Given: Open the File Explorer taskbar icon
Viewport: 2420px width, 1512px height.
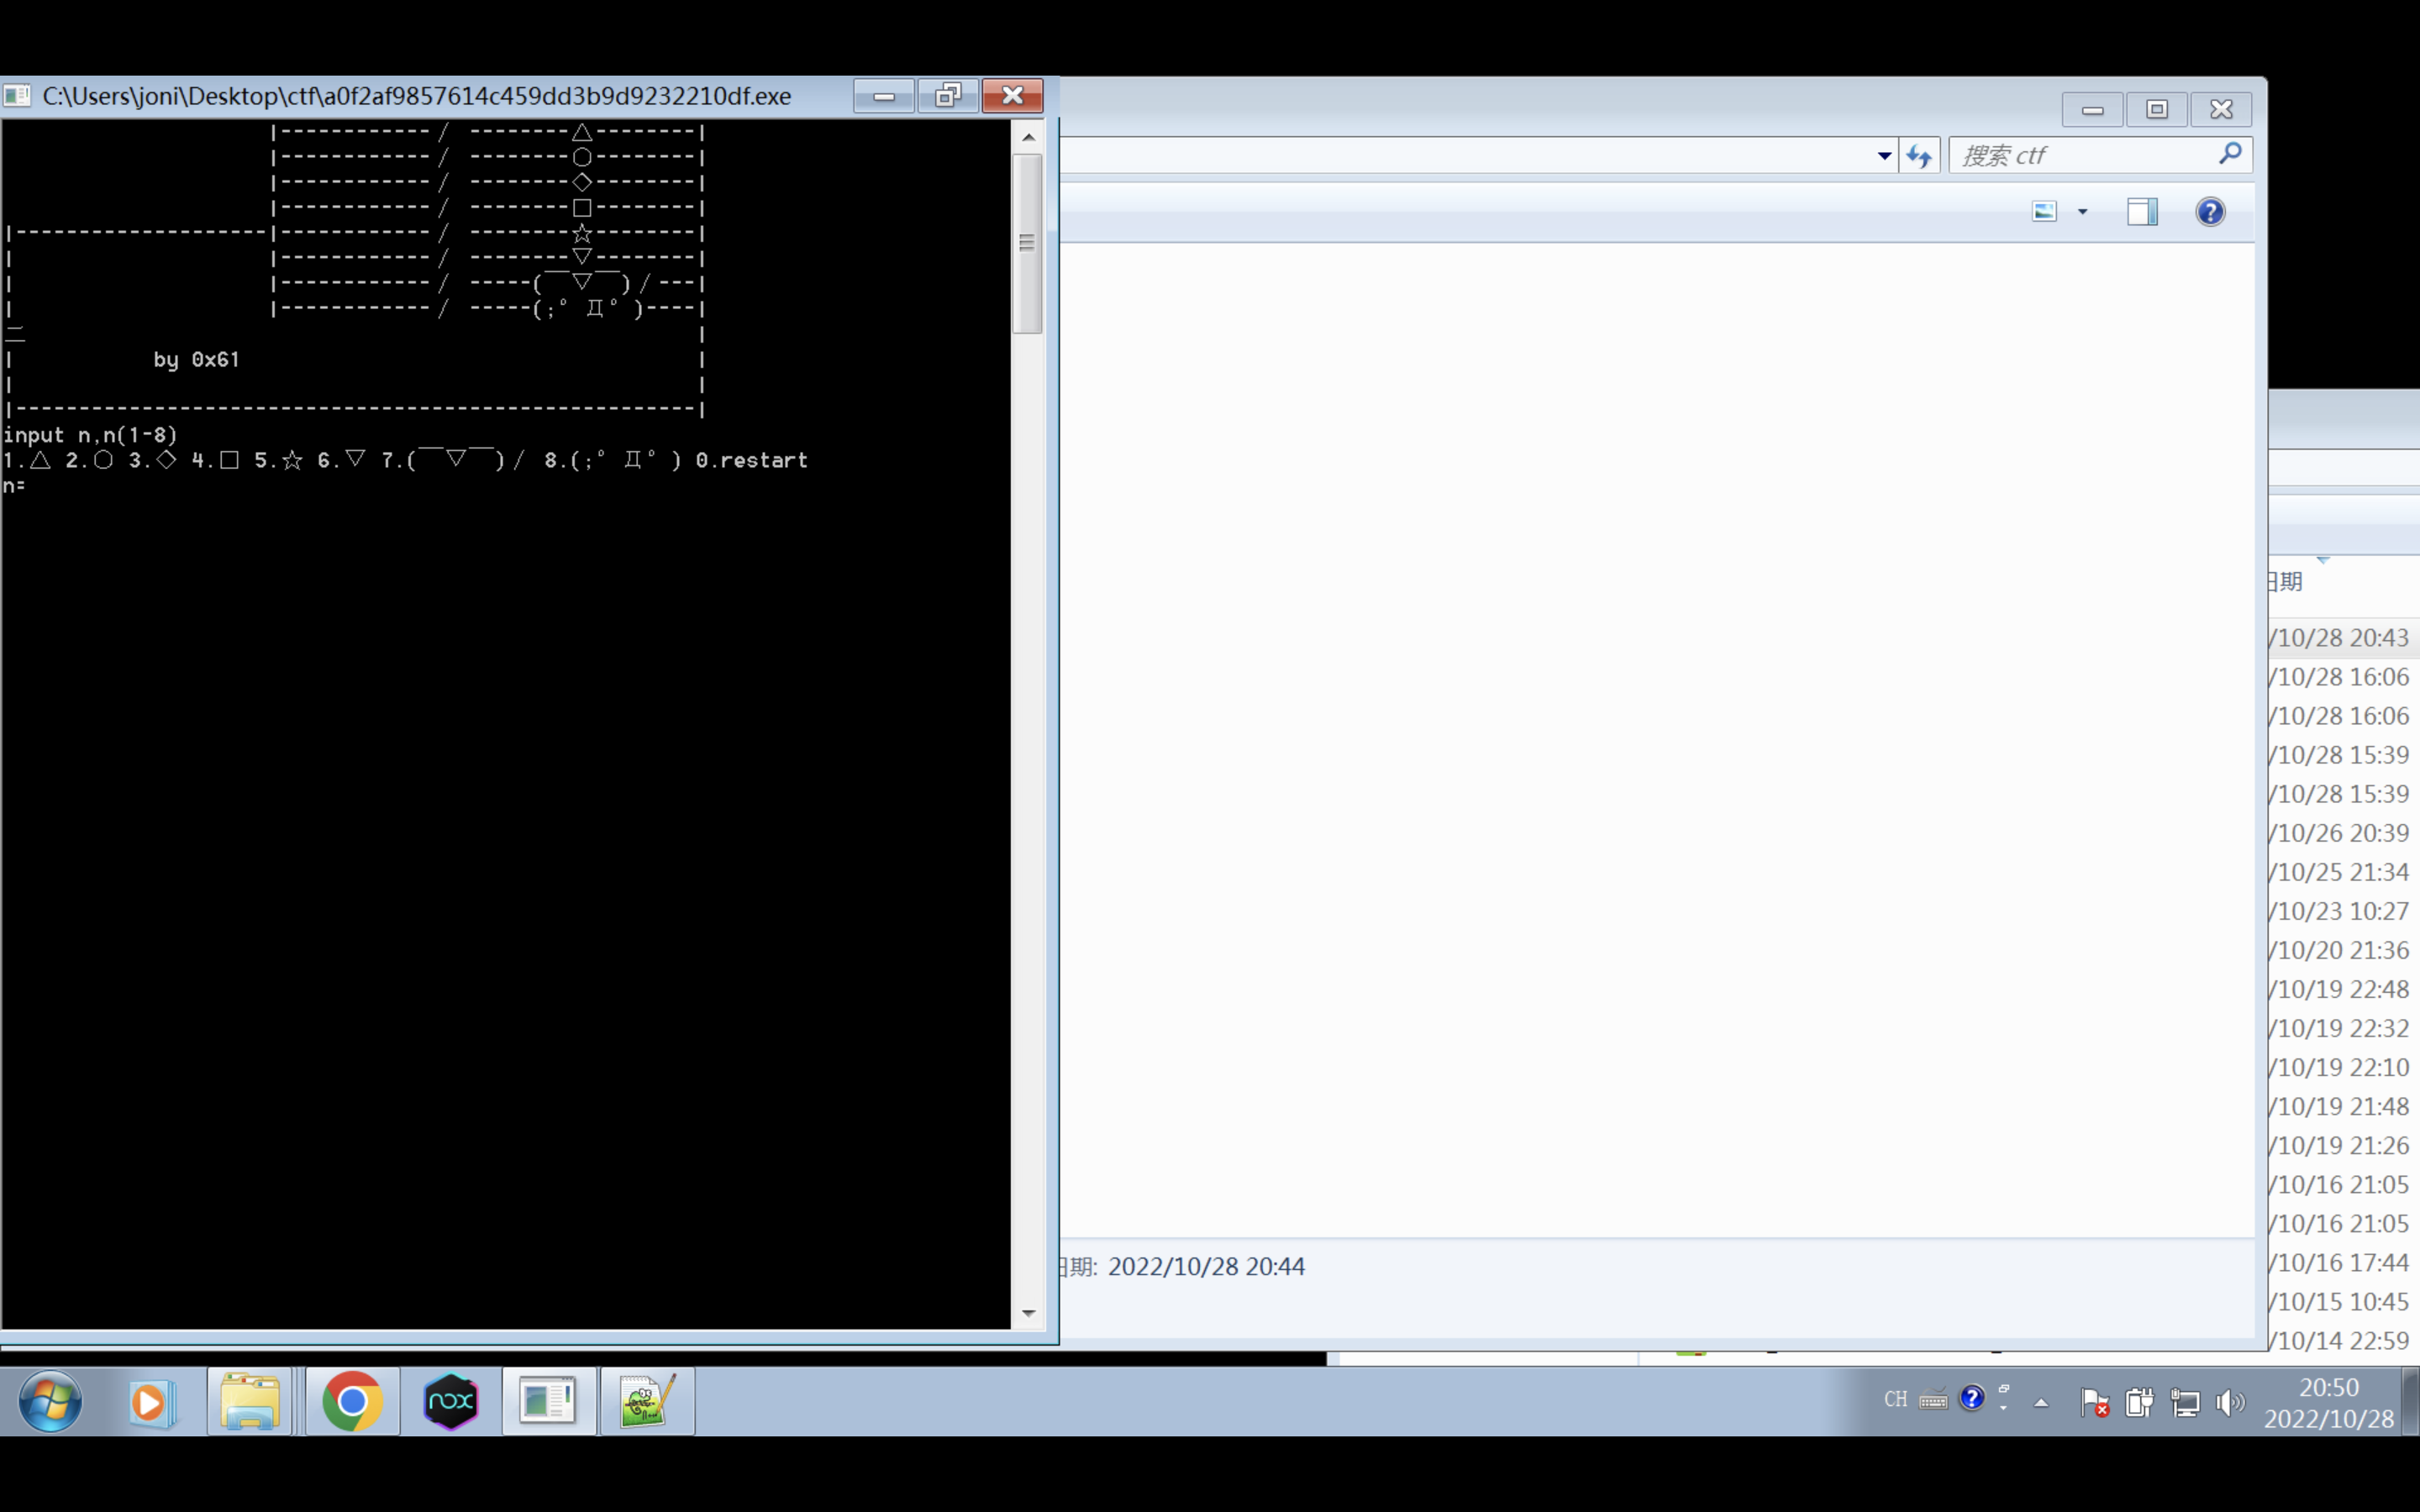Looking at the screenshot, I should click(250, 1401).
